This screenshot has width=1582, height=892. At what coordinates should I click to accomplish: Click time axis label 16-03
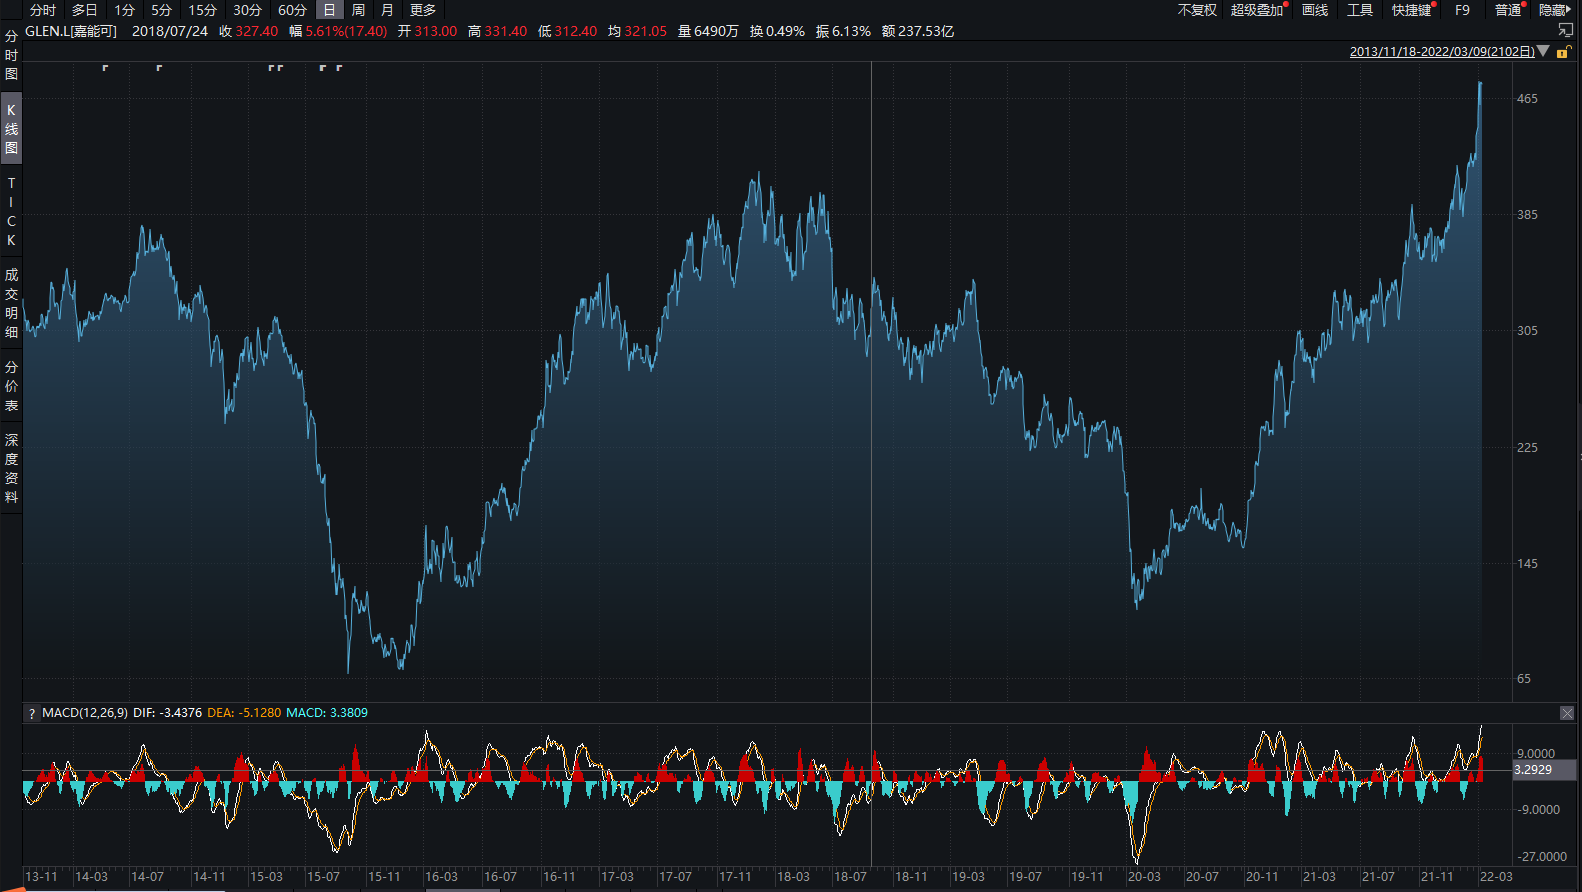pyautogui.click(x=441, y=877)
